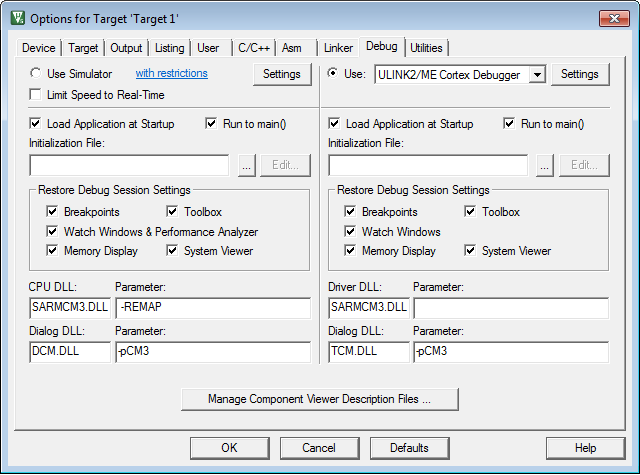Image resolution: width=640 pixels, height=475 pixels.
Task: Click the debugger Initialization File field
Action: click(x=428, y=165)
